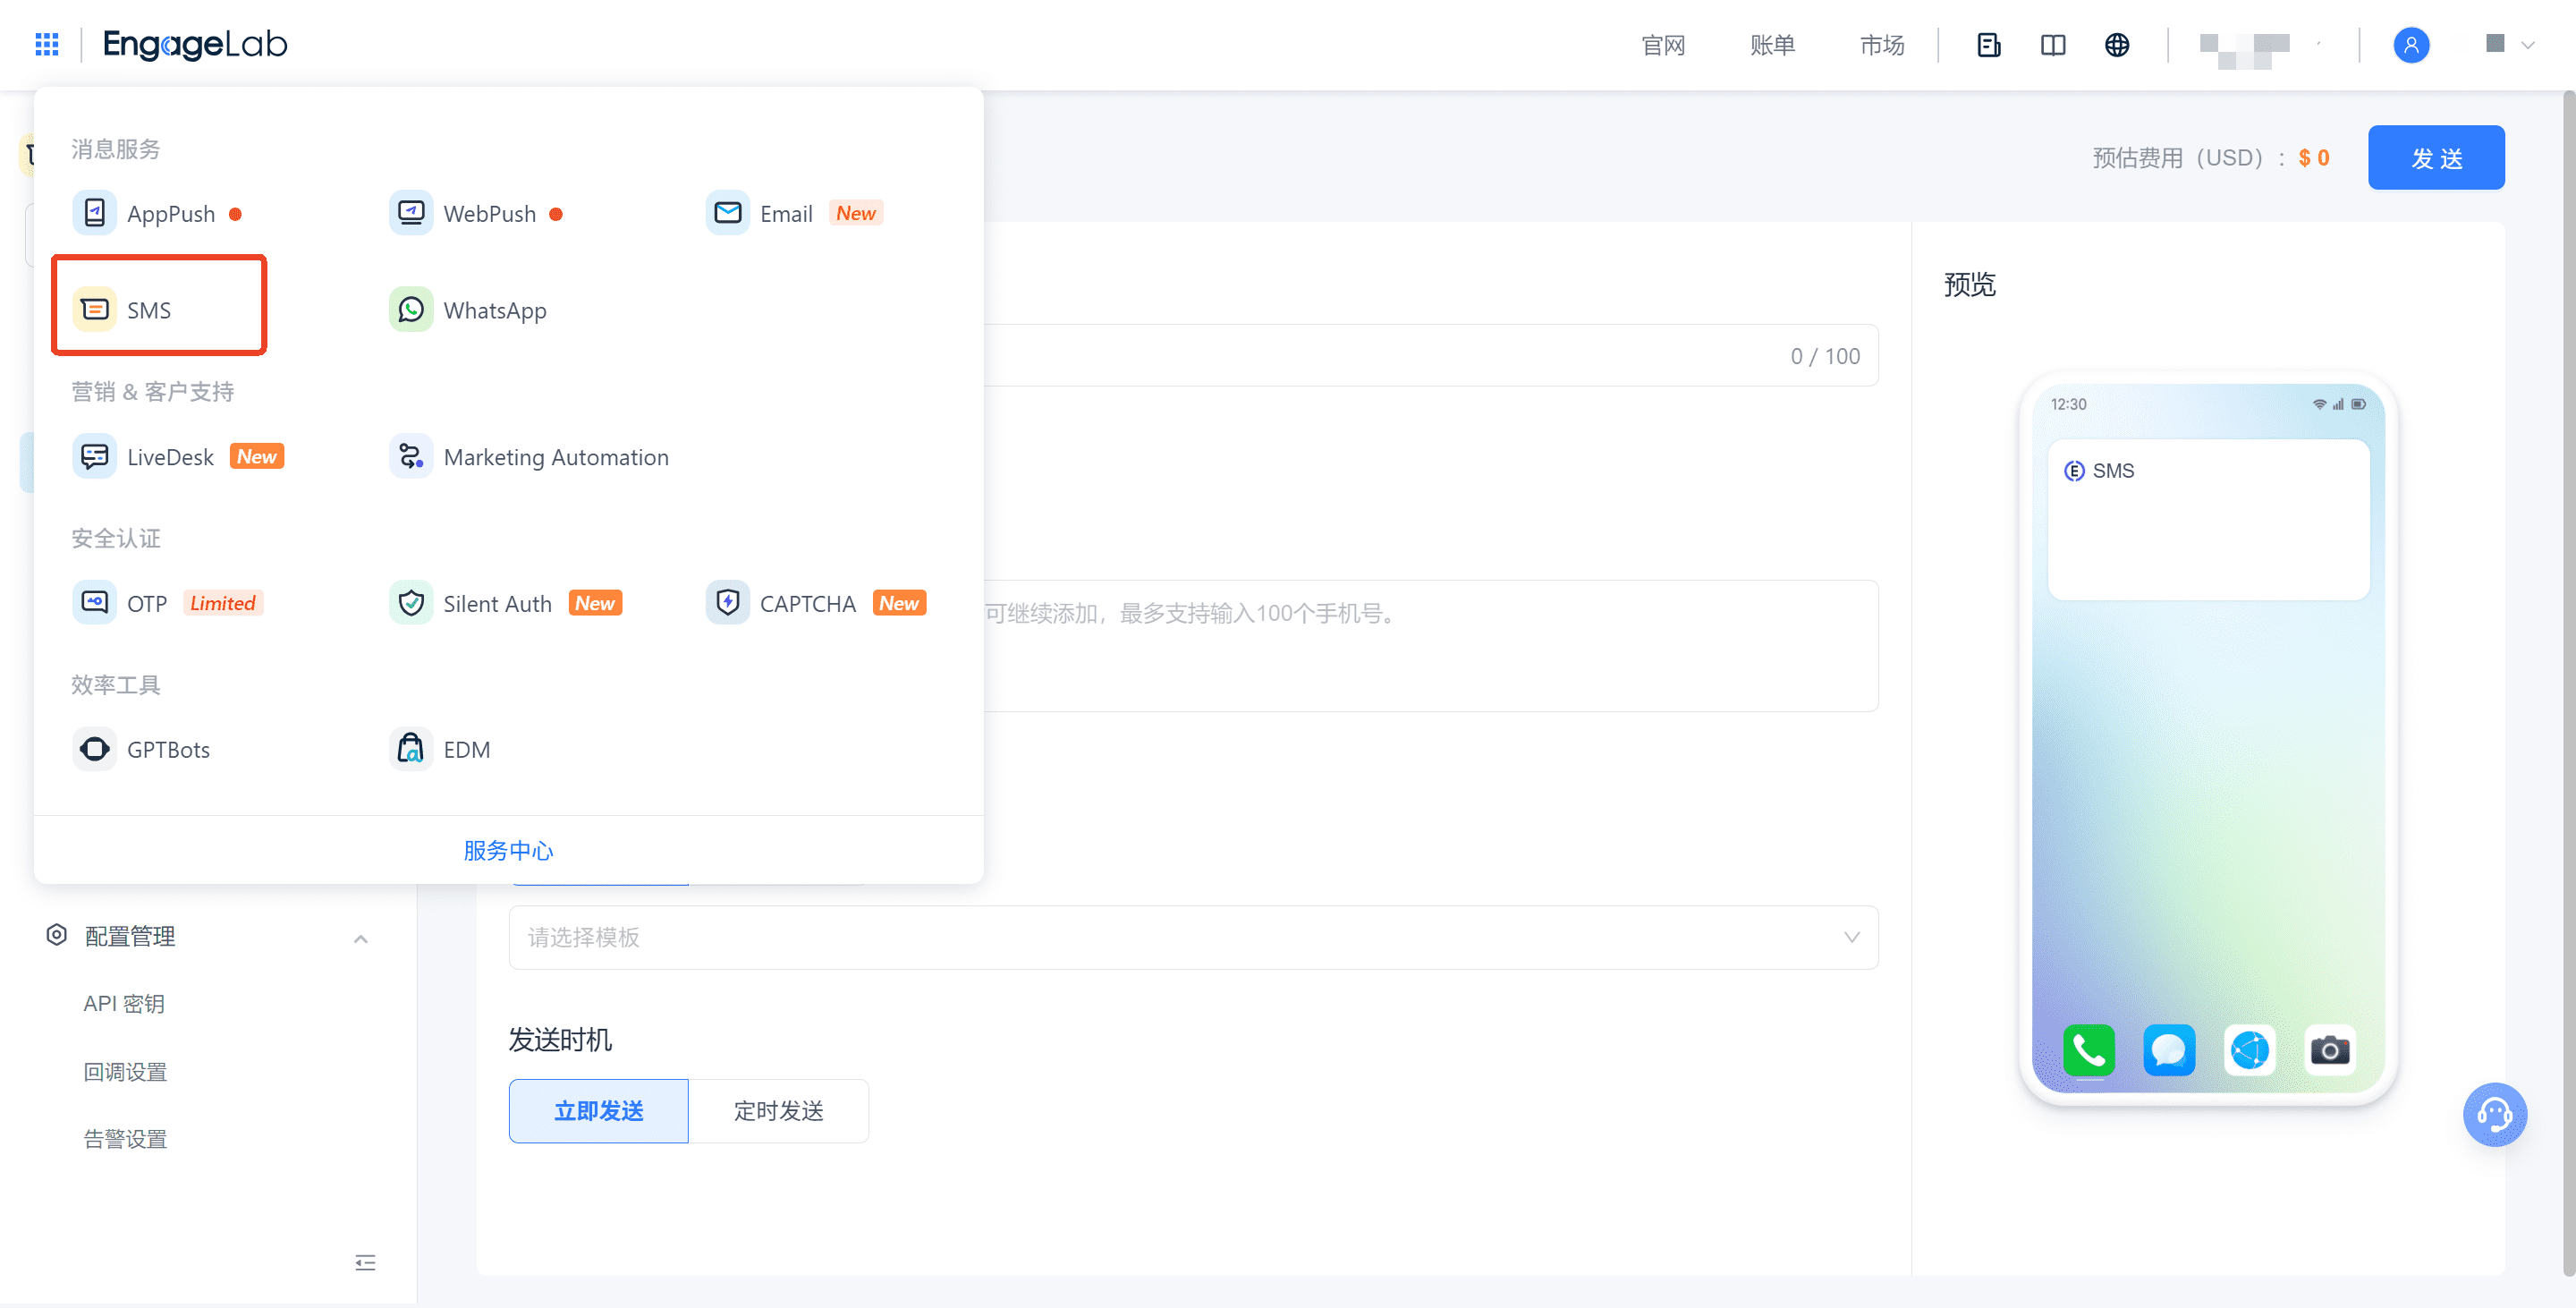Click the 配置管理 settings icon

(x=57, y=935)
